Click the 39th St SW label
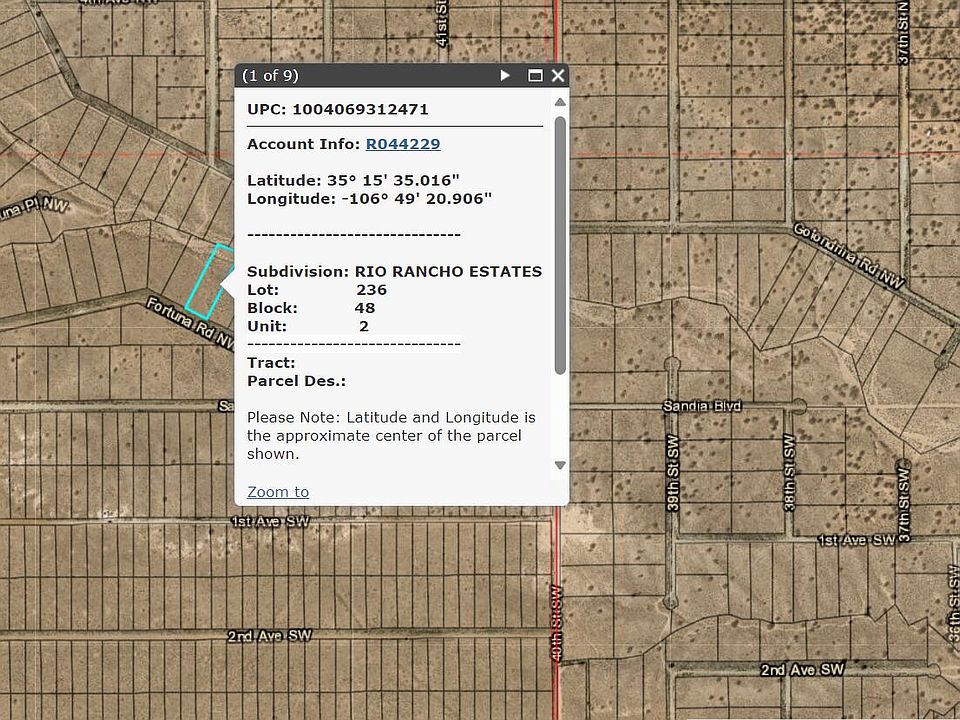Image resolution: width=960 pixels, height=720 pixels. [673, 472]
